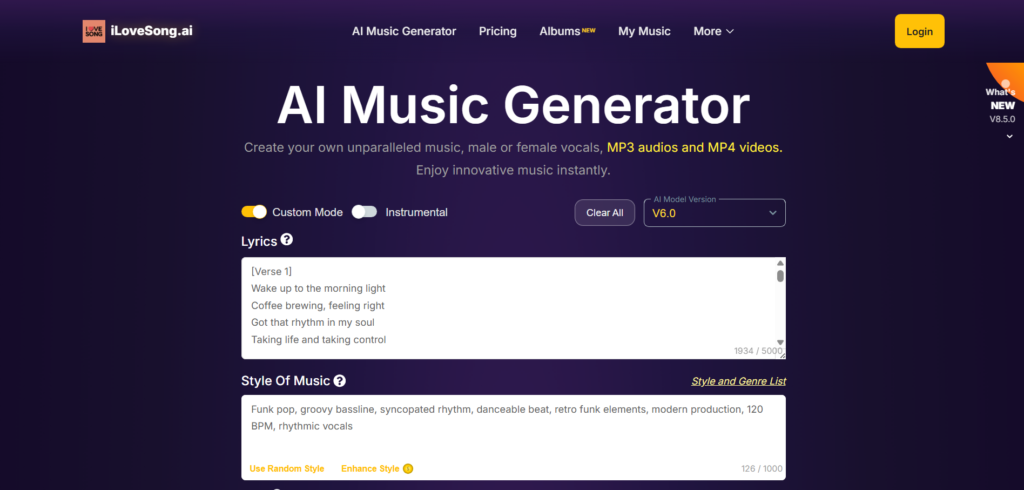Expand the What's NEW chevron arrow
The height and width of the screenshot is (490, 1024).
coord(1010,137)
